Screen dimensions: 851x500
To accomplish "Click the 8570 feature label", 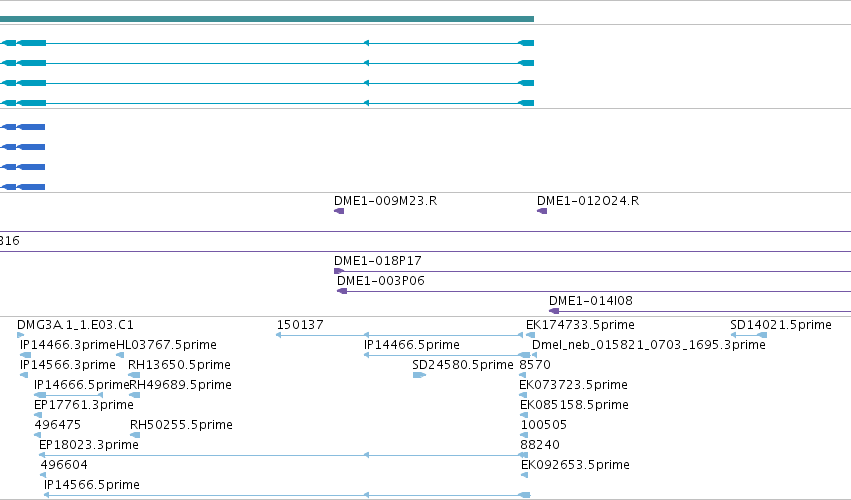I will [x=535, y=365].
